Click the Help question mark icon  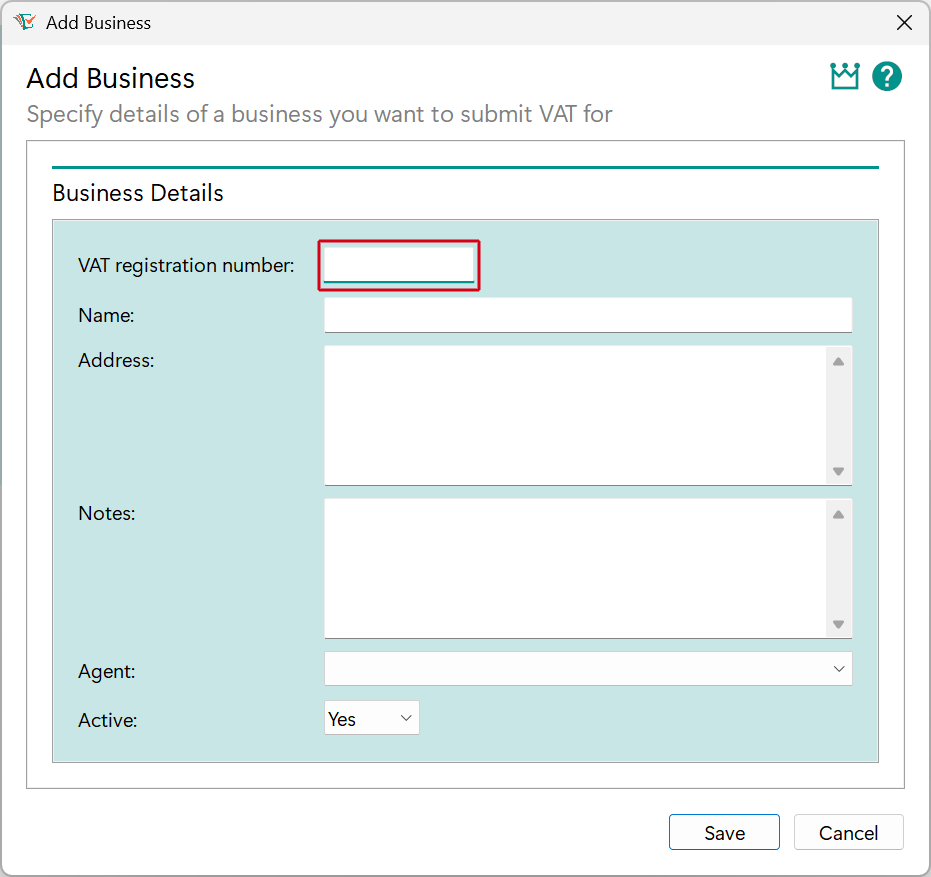click(x=887, y=76)
